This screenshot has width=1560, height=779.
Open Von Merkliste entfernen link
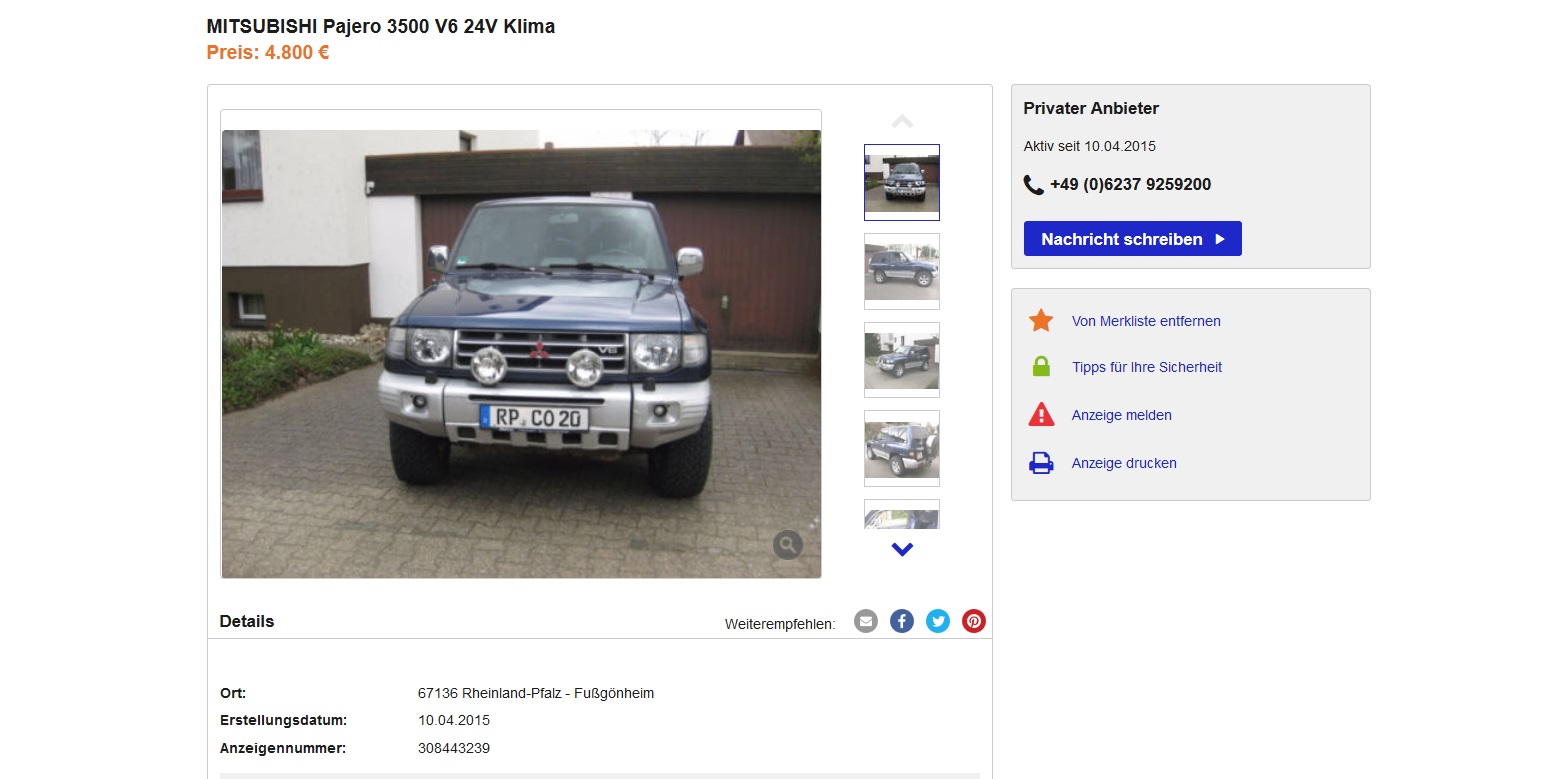(x=1146, y=321)
